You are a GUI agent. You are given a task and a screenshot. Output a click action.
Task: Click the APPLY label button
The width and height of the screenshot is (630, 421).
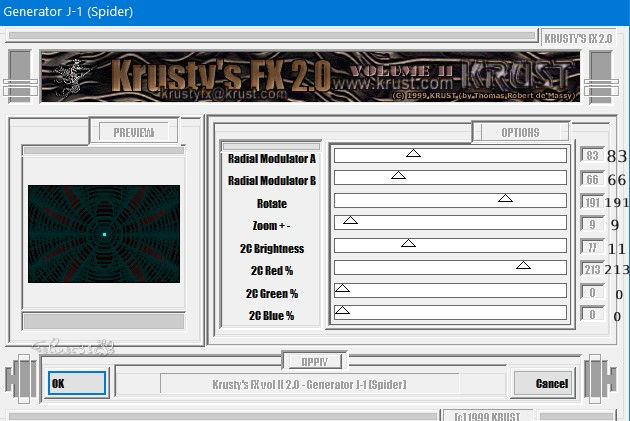pos(315,362)
